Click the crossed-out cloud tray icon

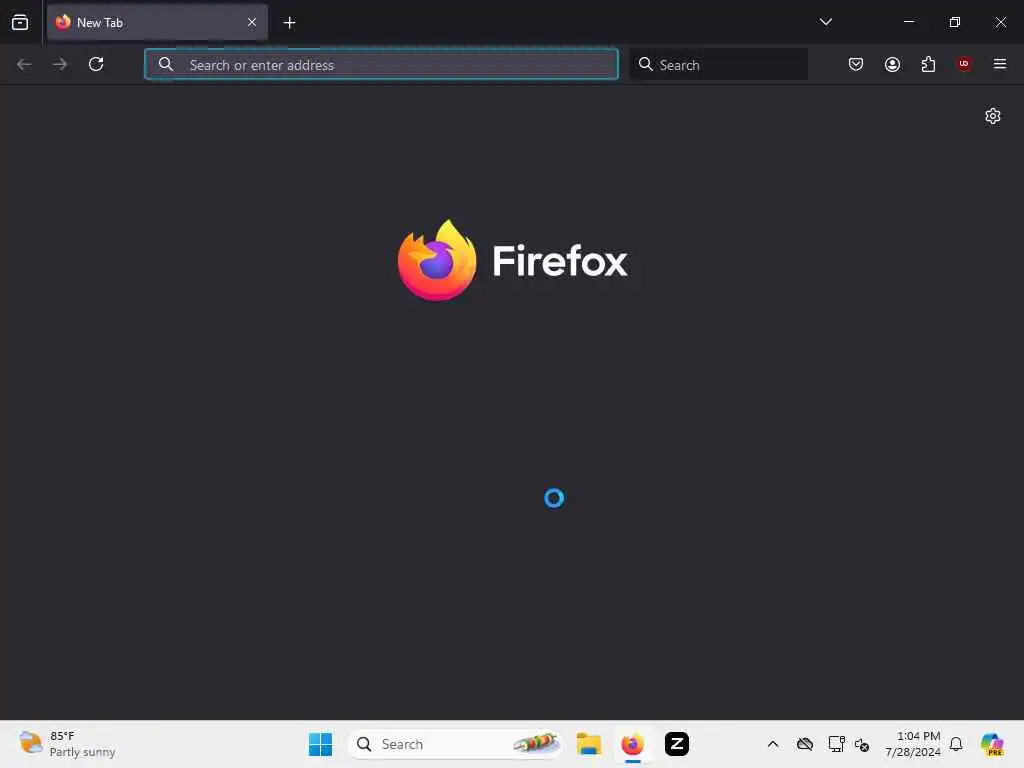[805, 744]
